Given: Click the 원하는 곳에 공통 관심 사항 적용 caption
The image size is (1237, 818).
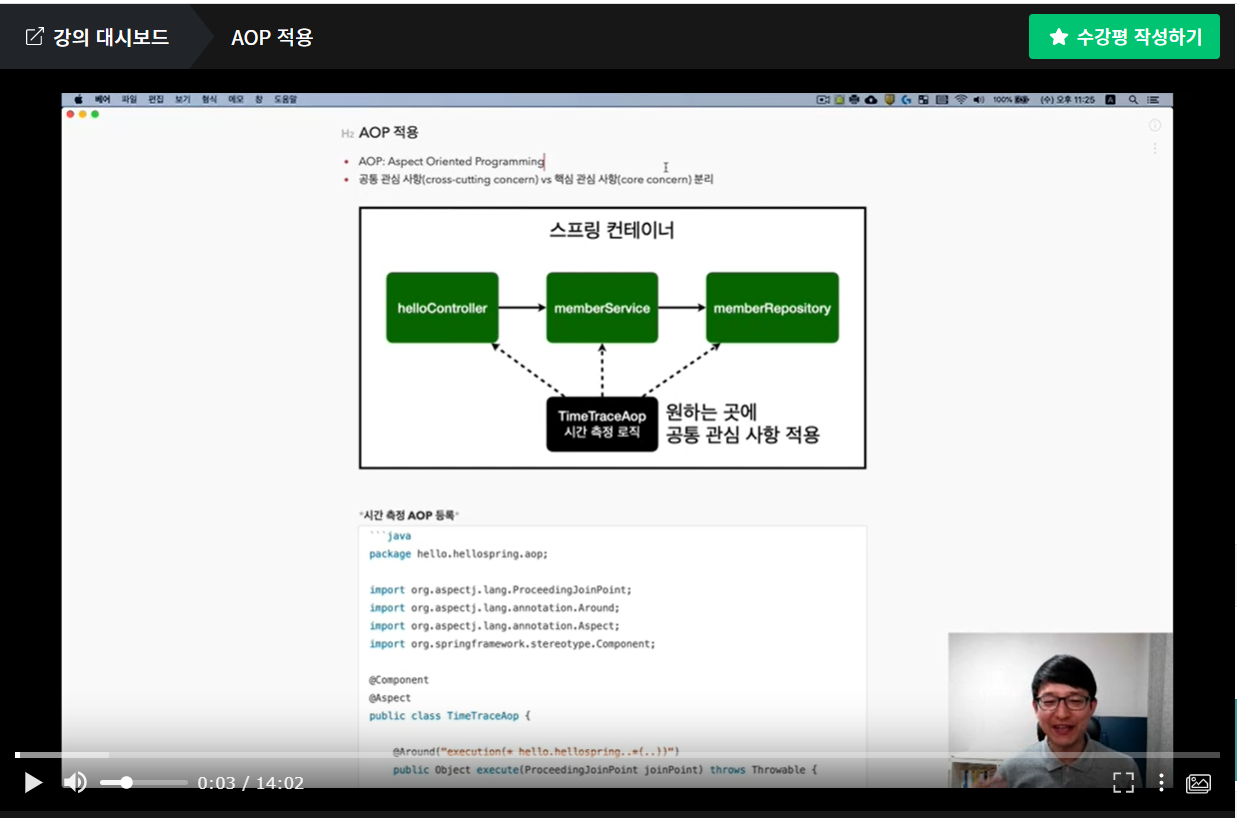Looking at the screenshot, I should [x=743, y=423].
